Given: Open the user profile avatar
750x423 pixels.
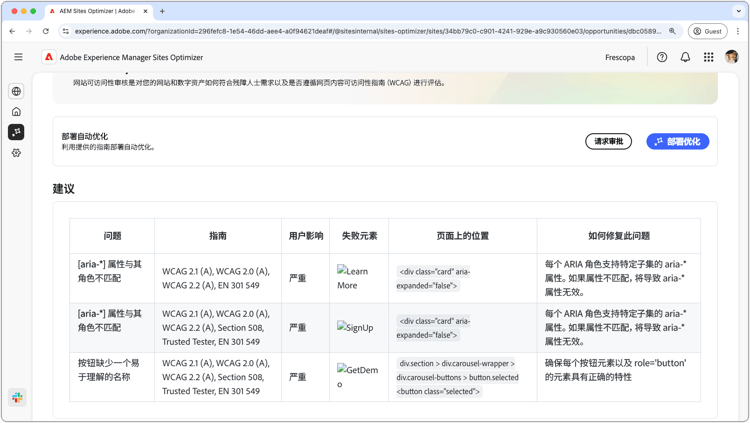Looking at the screenshot, I should point(731,57).
